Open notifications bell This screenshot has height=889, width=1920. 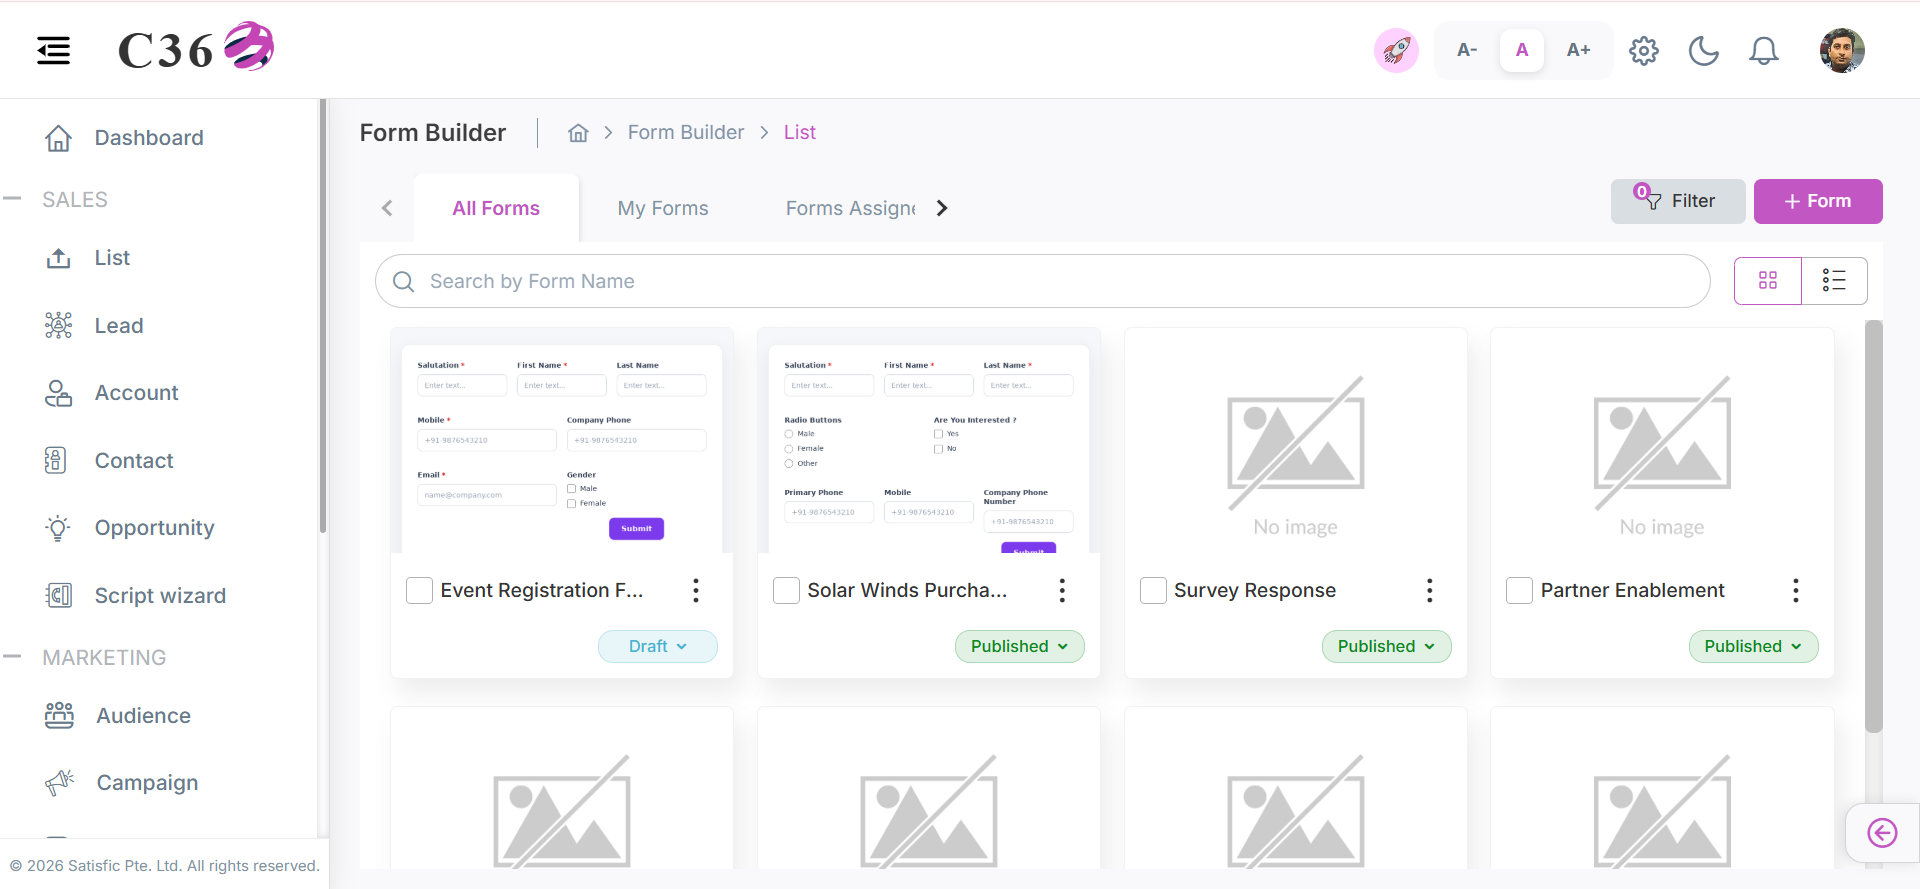[1763, 50]
